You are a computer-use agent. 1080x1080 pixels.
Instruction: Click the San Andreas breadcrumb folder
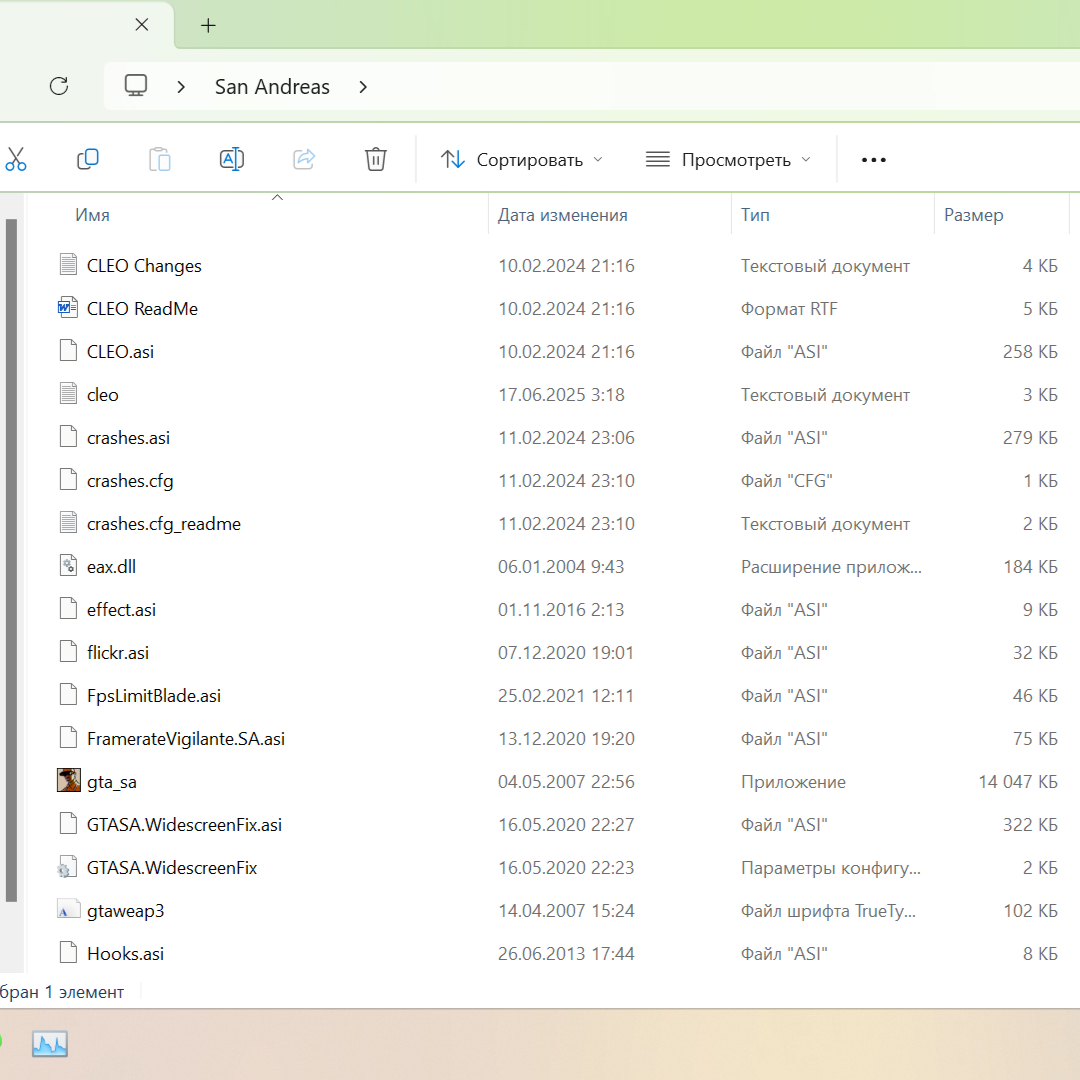(x=272, y=87)
